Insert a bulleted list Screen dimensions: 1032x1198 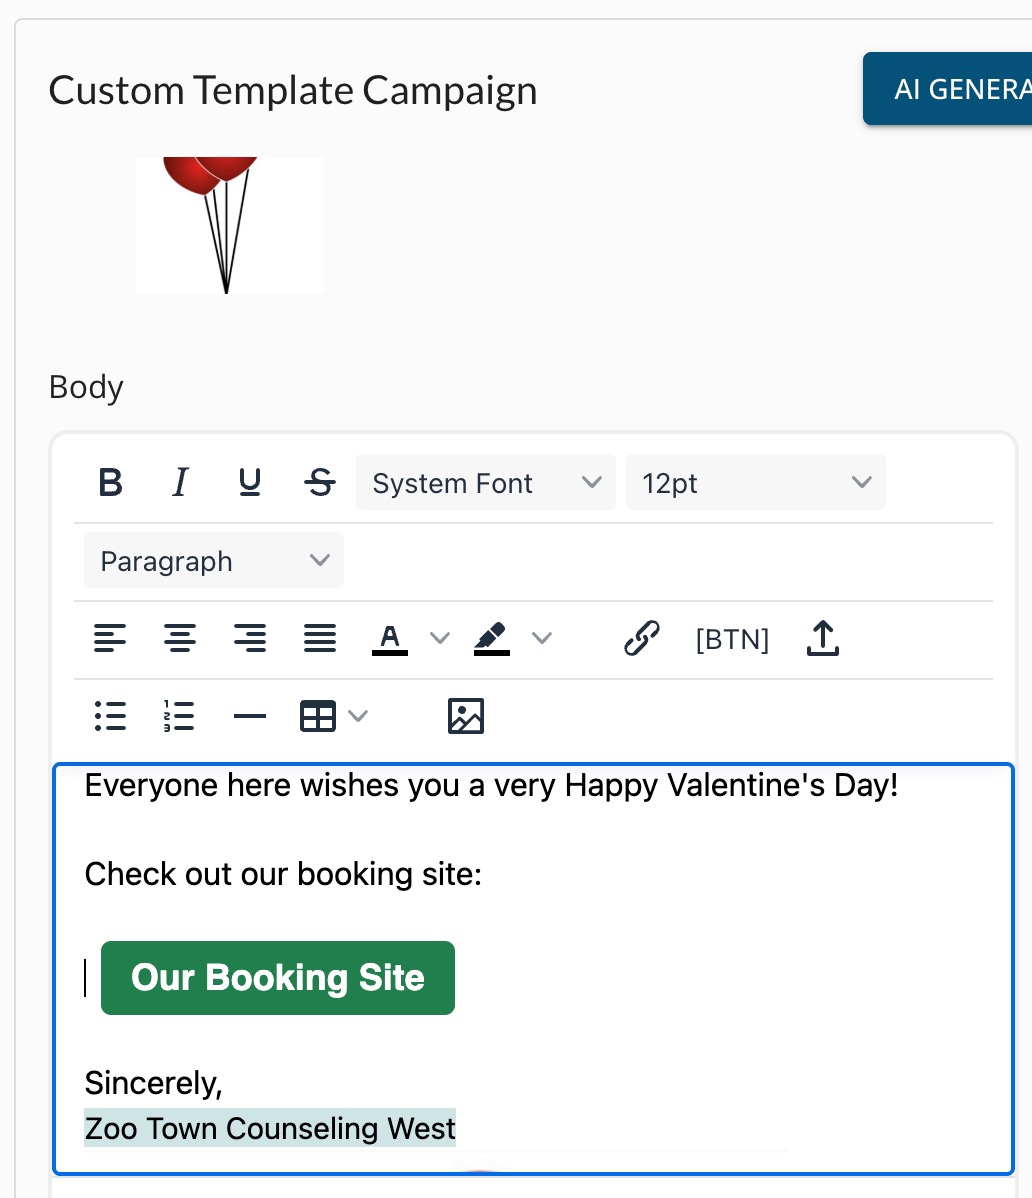110,717
